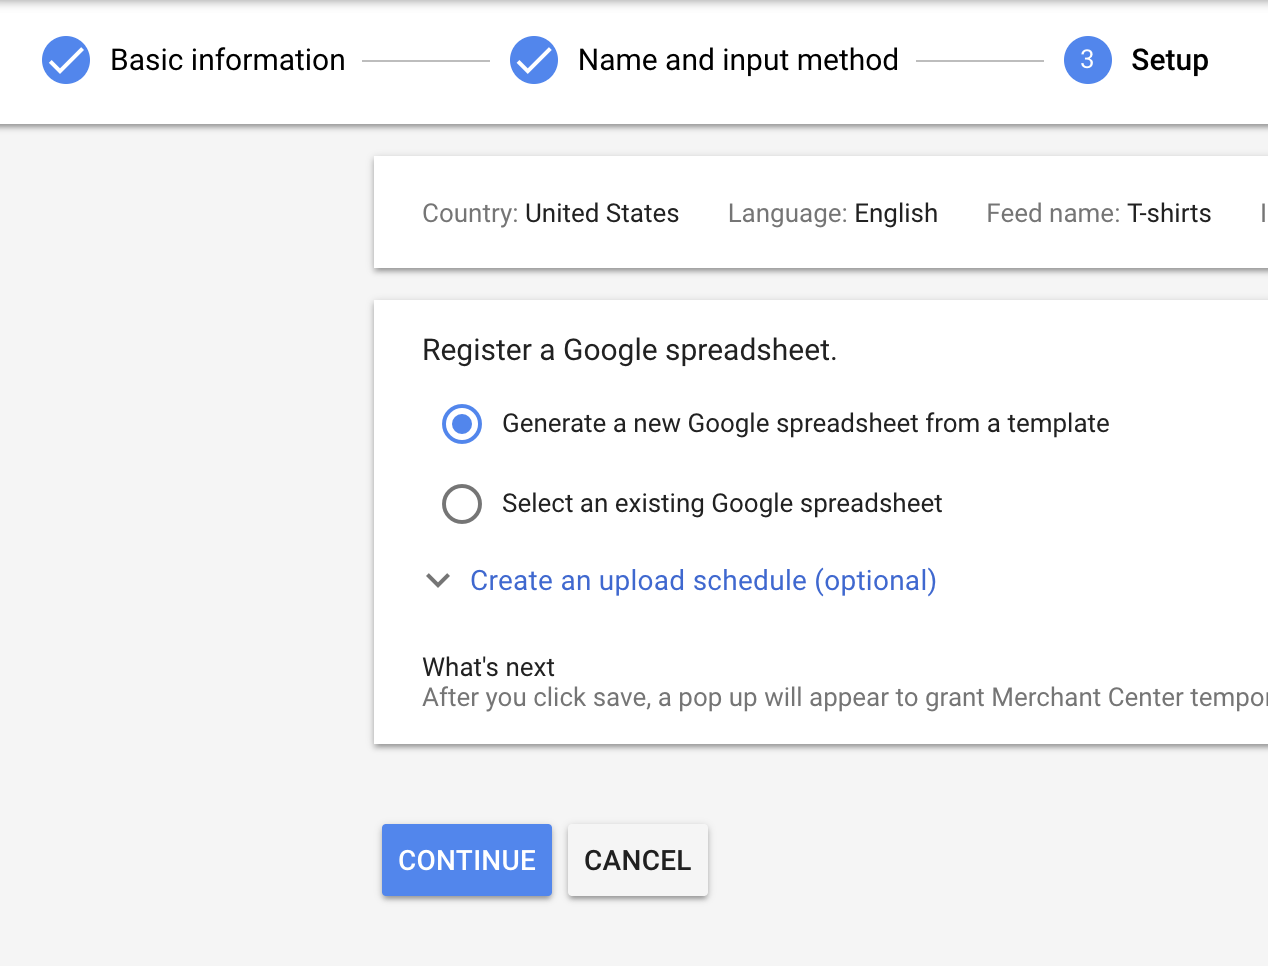Screen dimensions: 1268x966
Task: Open the Name and input method step label
Action: pyautogui.click(x=738, y=60)
